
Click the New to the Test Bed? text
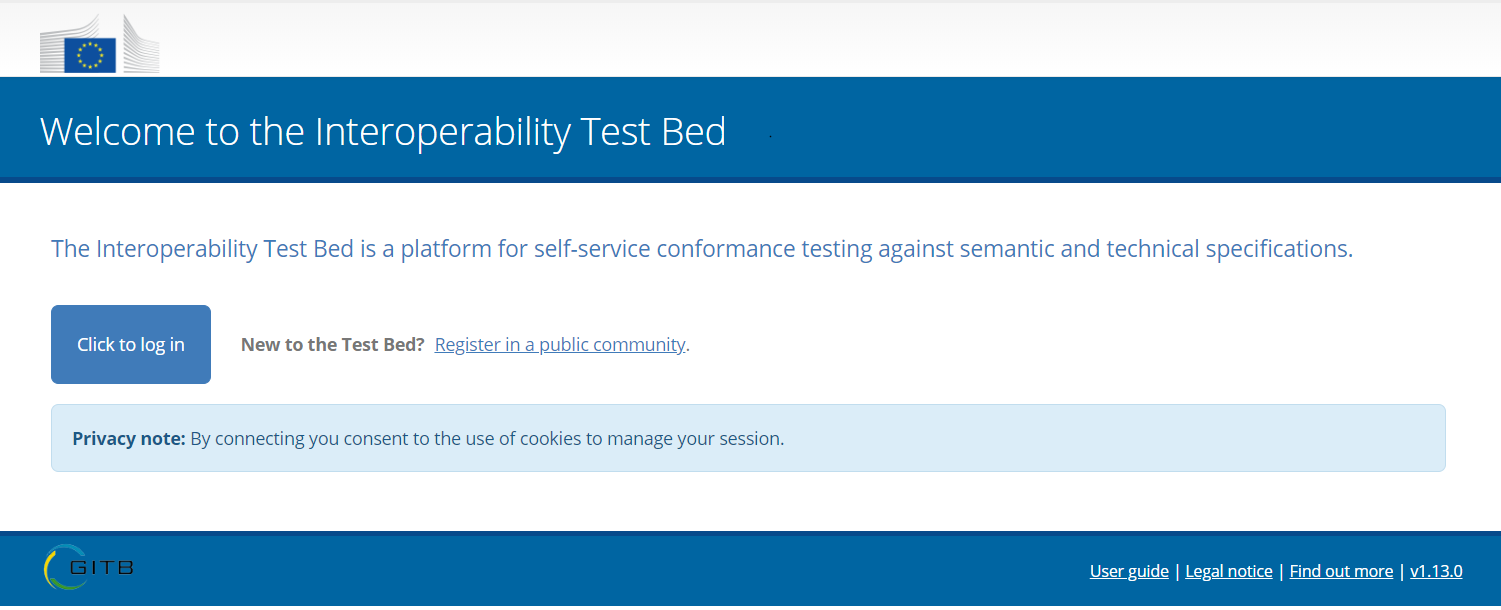332,345
